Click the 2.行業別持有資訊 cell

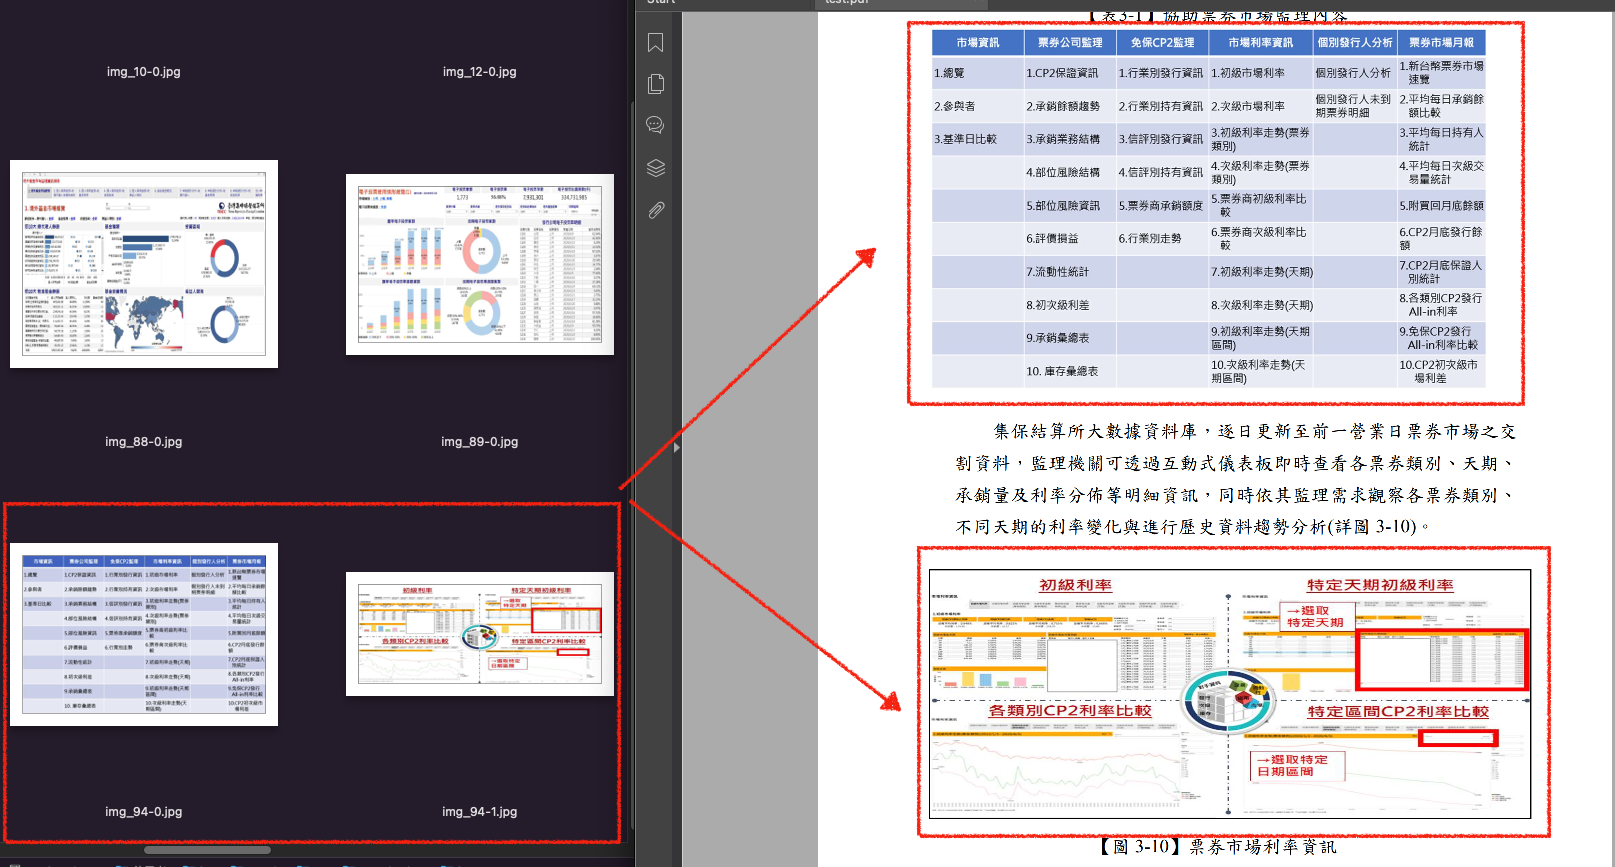tap(1161, 106)
